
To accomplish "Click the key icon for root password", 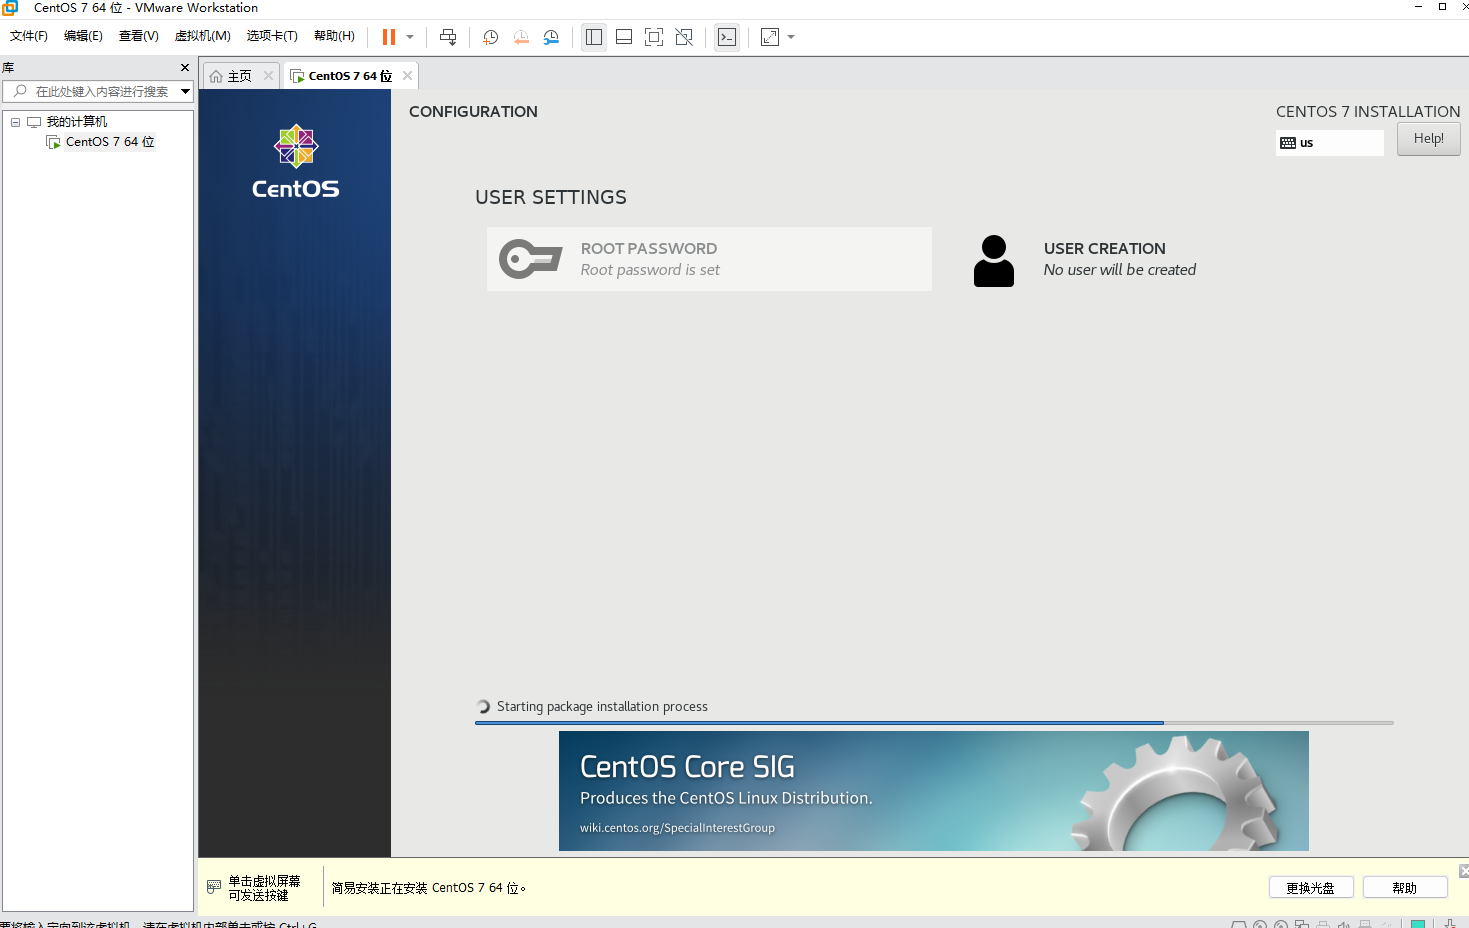I will point(531,259).
